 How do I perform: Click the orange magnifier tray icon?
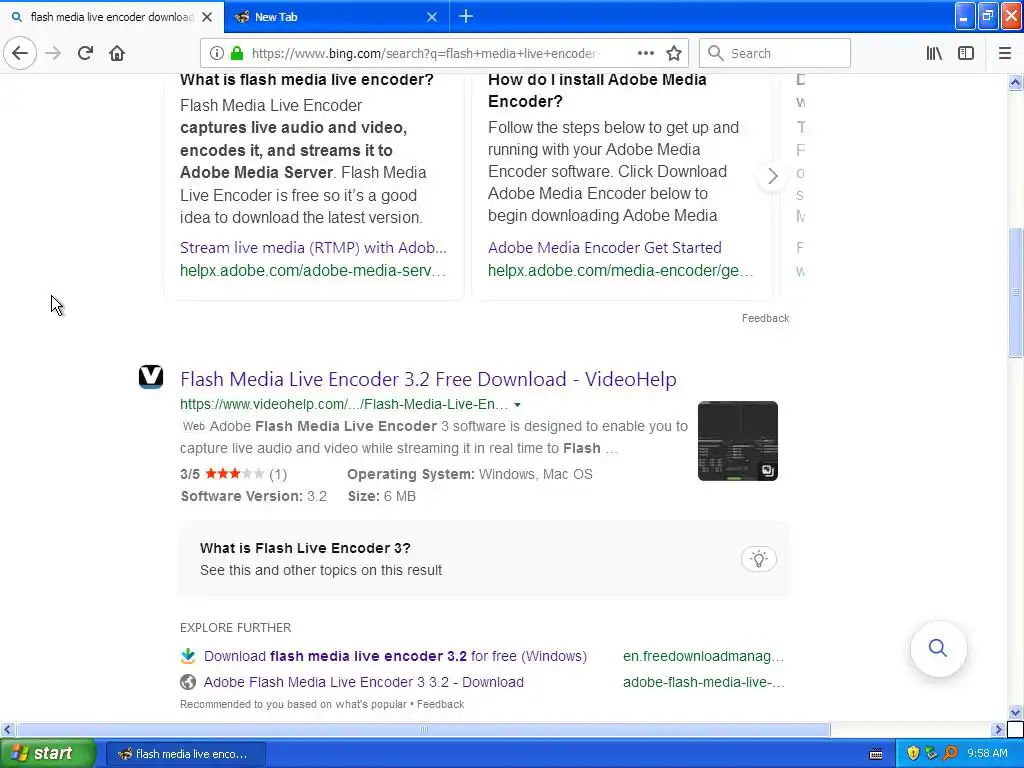click(x=950, y=754)
